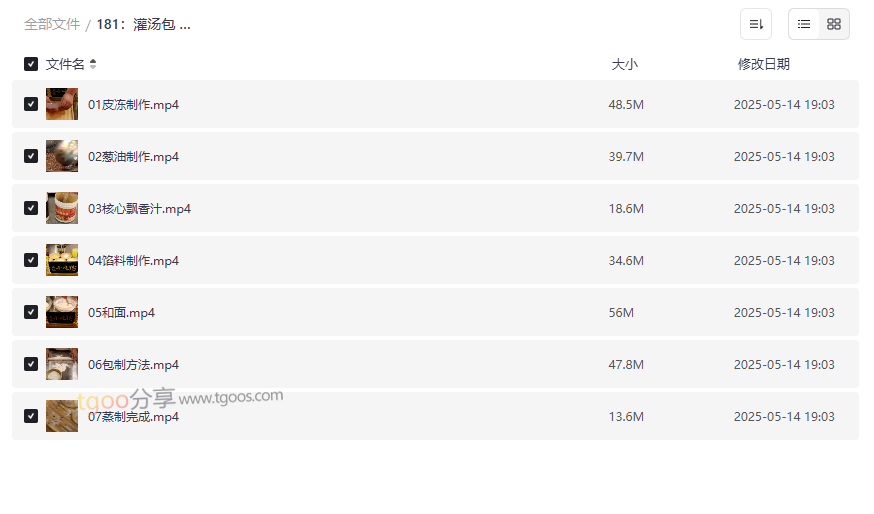Click the 修改日期 column header

pyautogui.click(x=763, y=64)
